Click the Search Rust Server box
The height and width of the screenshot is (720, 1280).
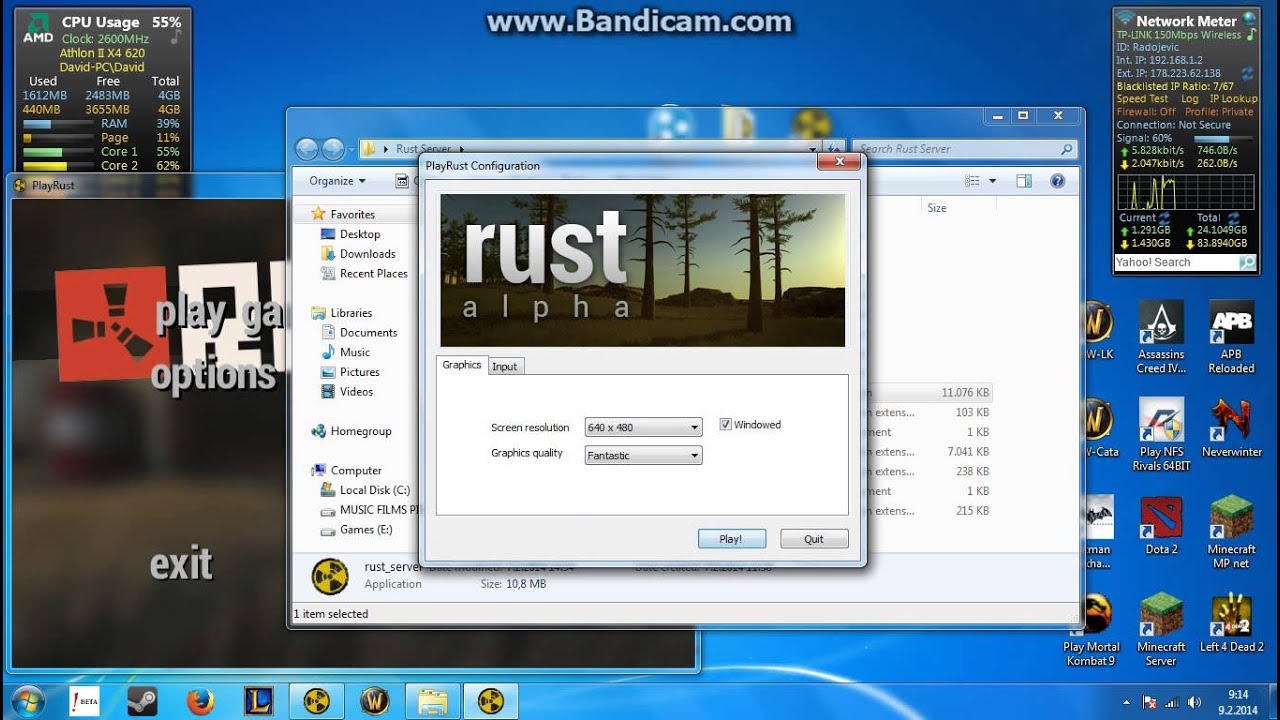[966, 149]
